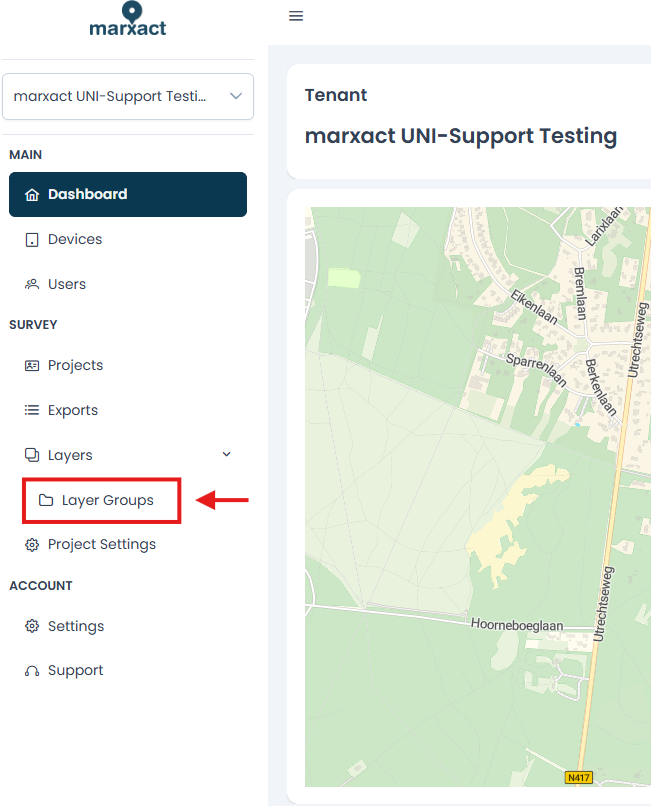Open the Layer Groups menu item
This screenshot has width=651, height=806.
102,501
